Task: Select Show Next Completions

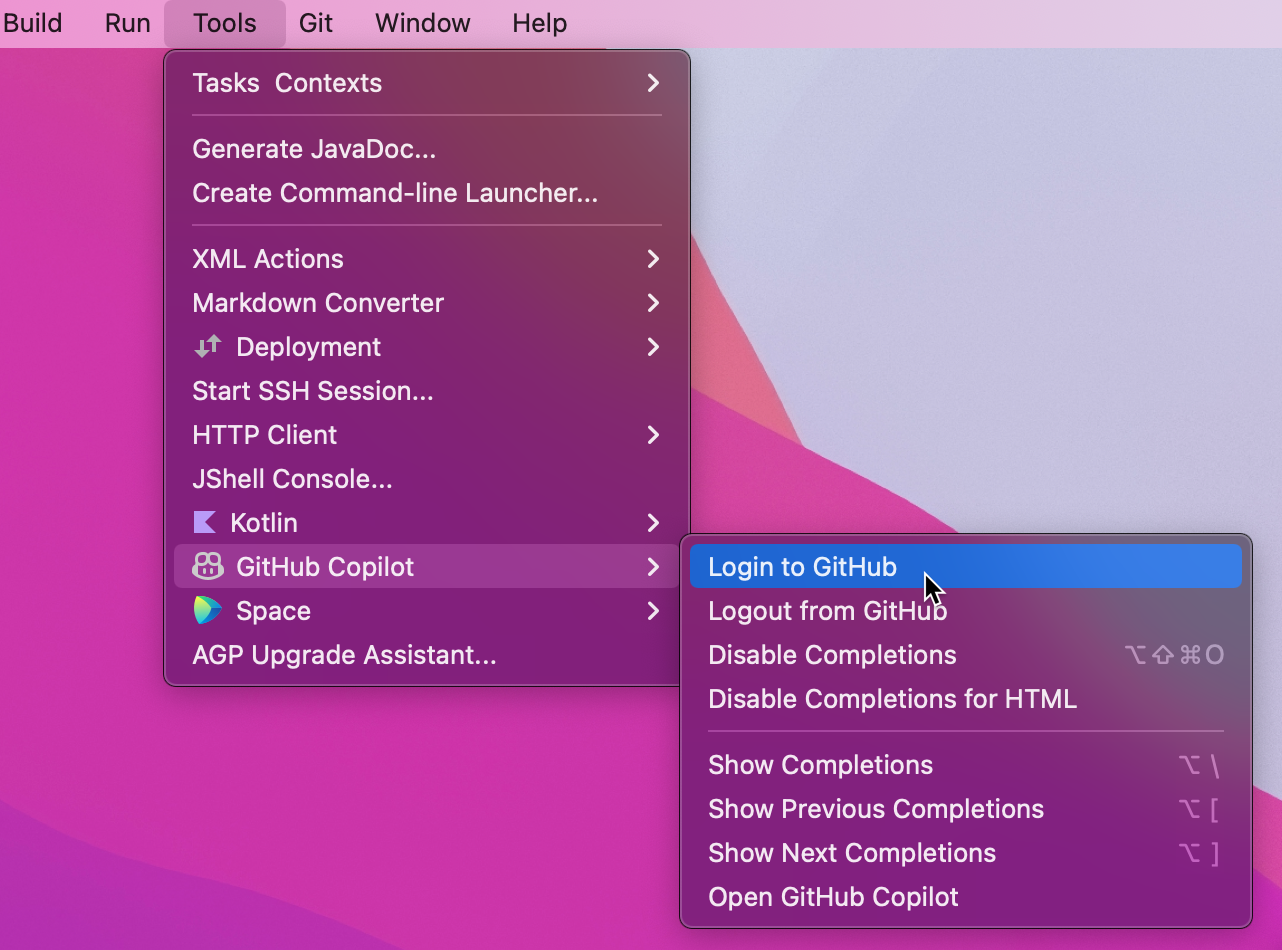Action: 966,853
